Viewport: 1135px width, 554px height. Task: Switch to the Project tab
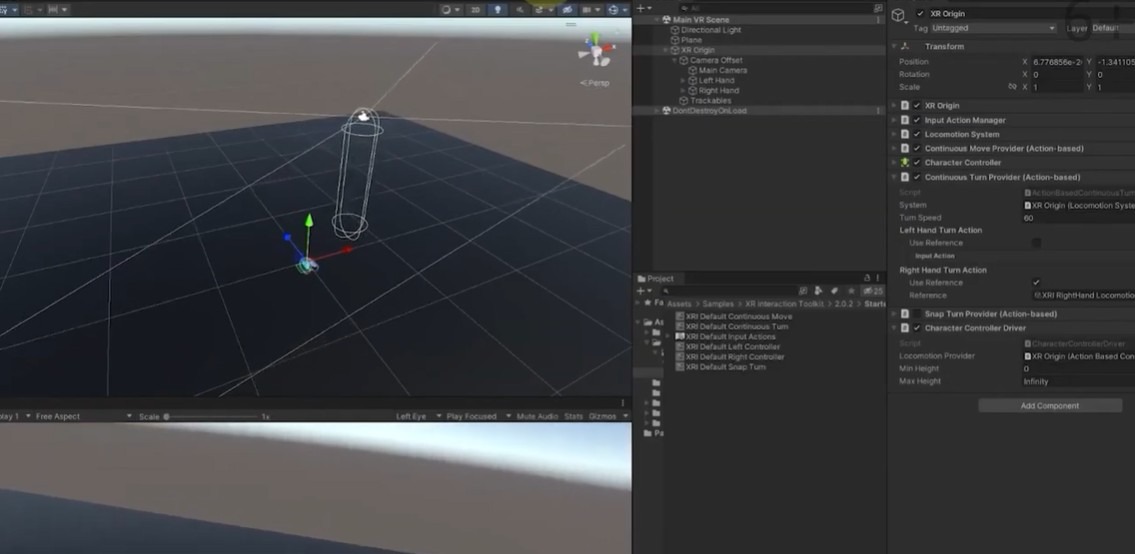[656, 278]
